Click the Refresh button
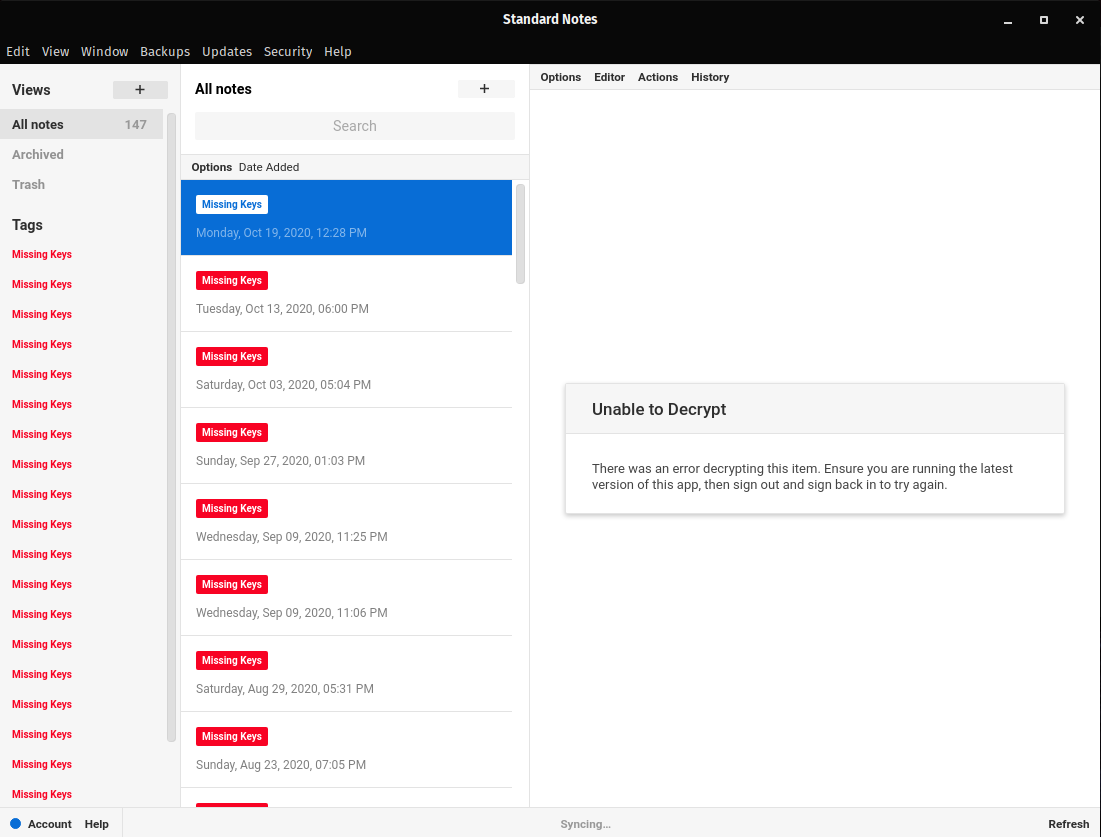This screenshot has height=837, width=1101. pos(1069,824)
